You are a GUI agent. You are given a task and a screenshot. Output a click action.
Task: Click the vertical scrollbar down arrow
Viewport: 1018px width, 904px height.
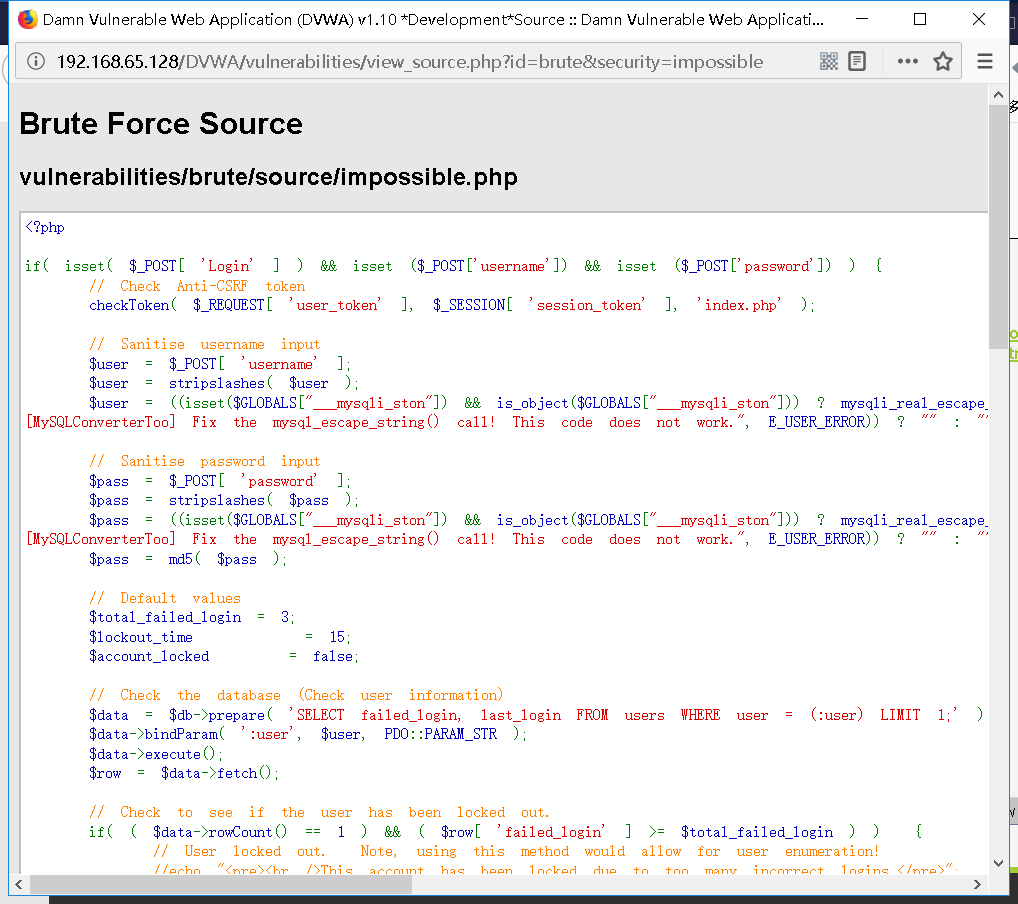(x=998, y=863)
